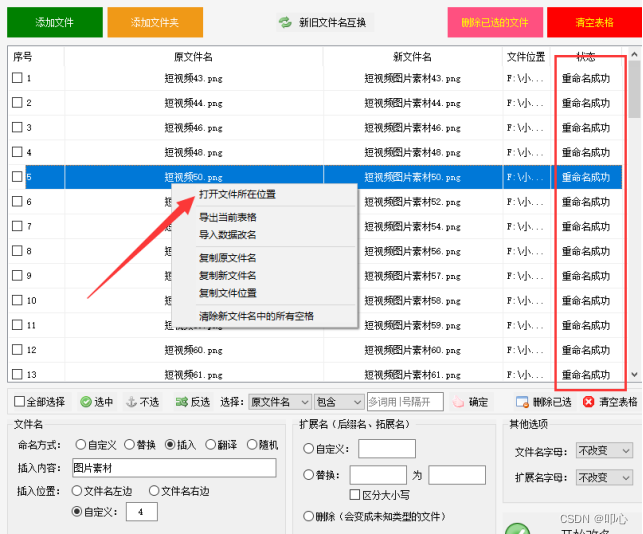Open the 文件名字母 case dropdown
This screenshot has width=643, height=534.
(604, 451)
